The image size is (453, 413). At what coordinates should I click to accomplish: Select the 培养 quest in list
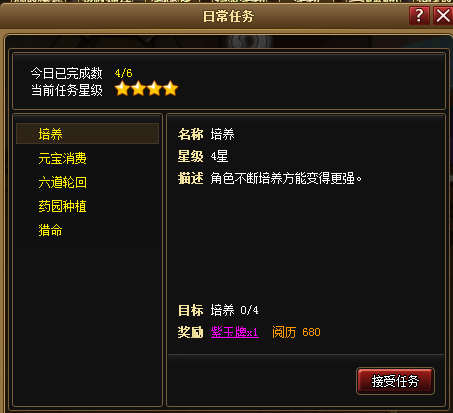(87, 134)
